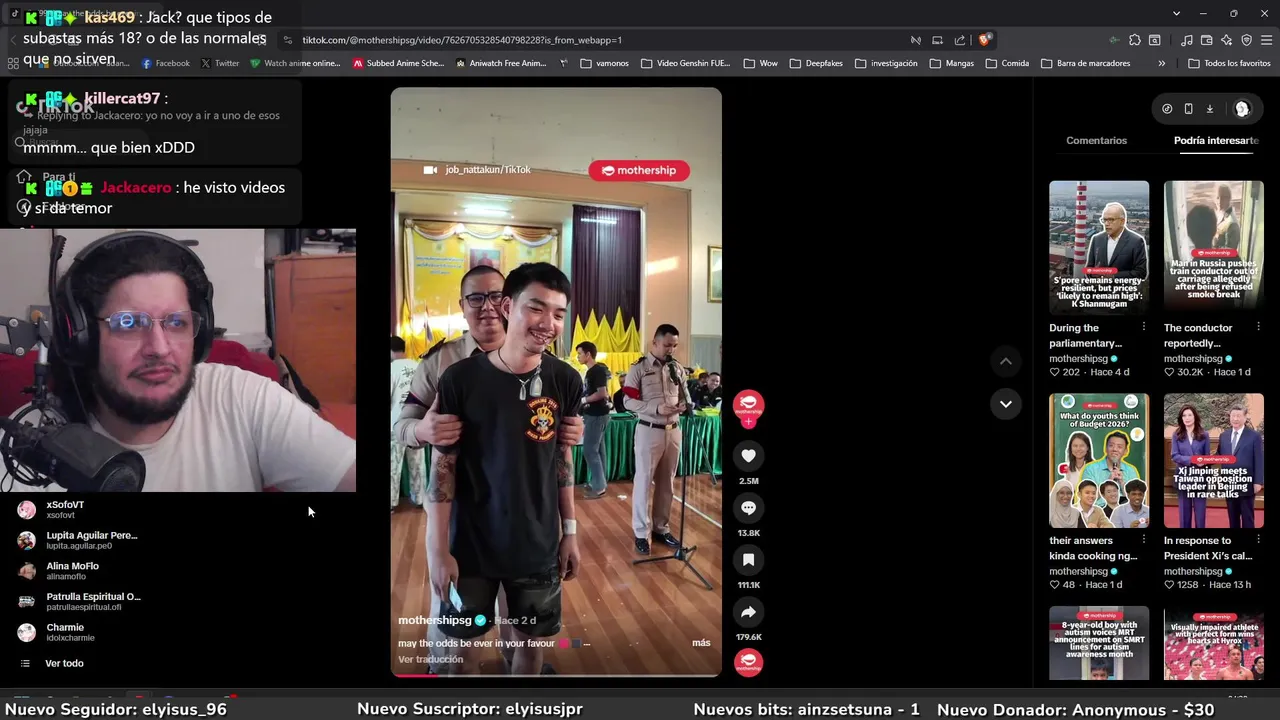Follow mothershipsg via red avatar plus
This screenshot has width=1280, height=720.
[x=748, y=422]
